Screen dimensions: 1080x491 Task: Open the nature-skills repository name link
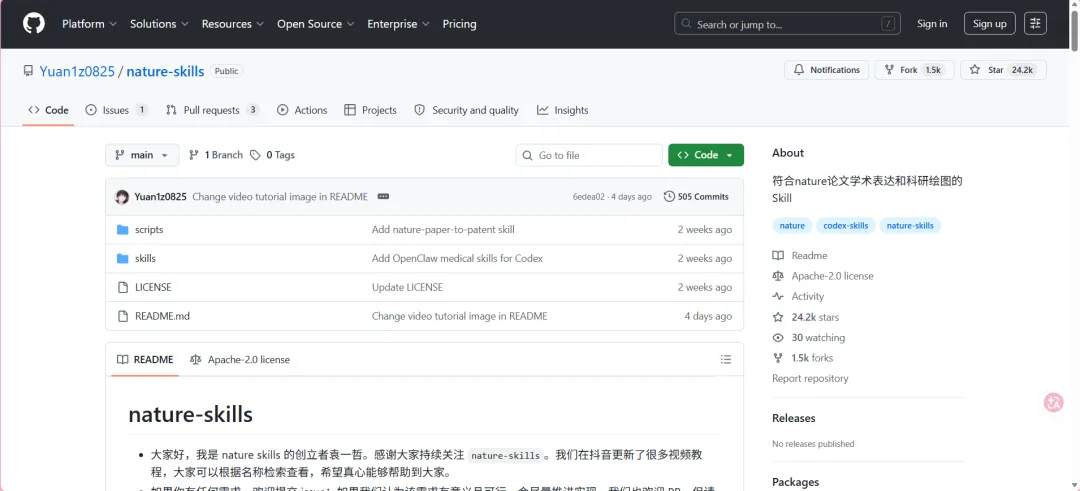(165, 71)
